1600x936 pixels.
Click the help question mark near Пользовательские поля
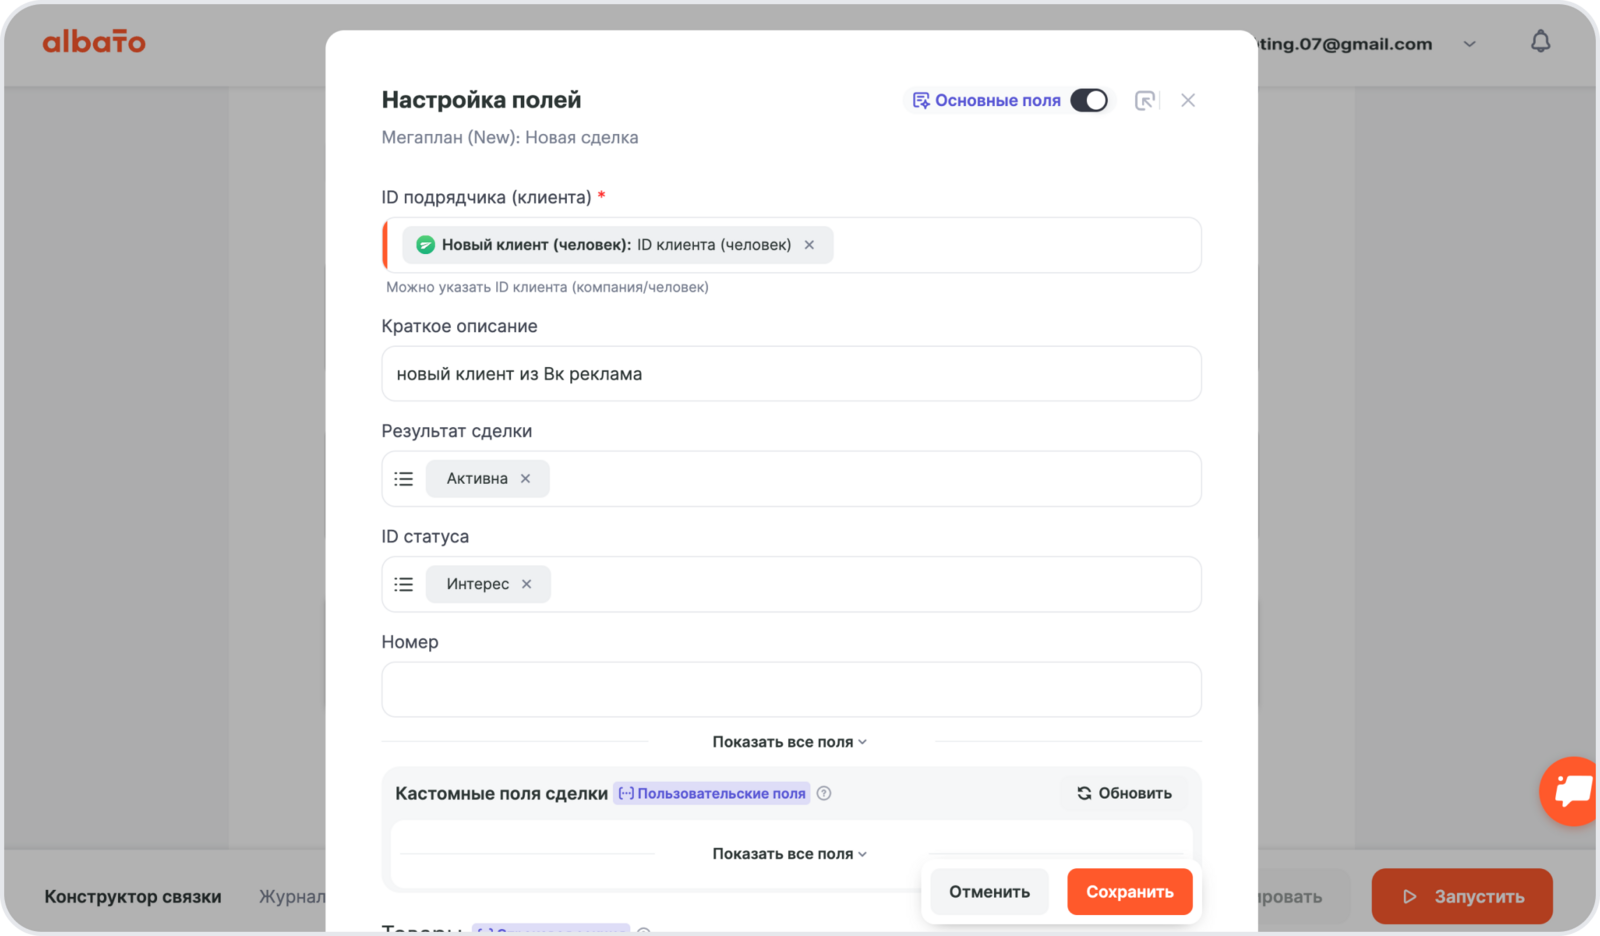[x=824, y=793]
